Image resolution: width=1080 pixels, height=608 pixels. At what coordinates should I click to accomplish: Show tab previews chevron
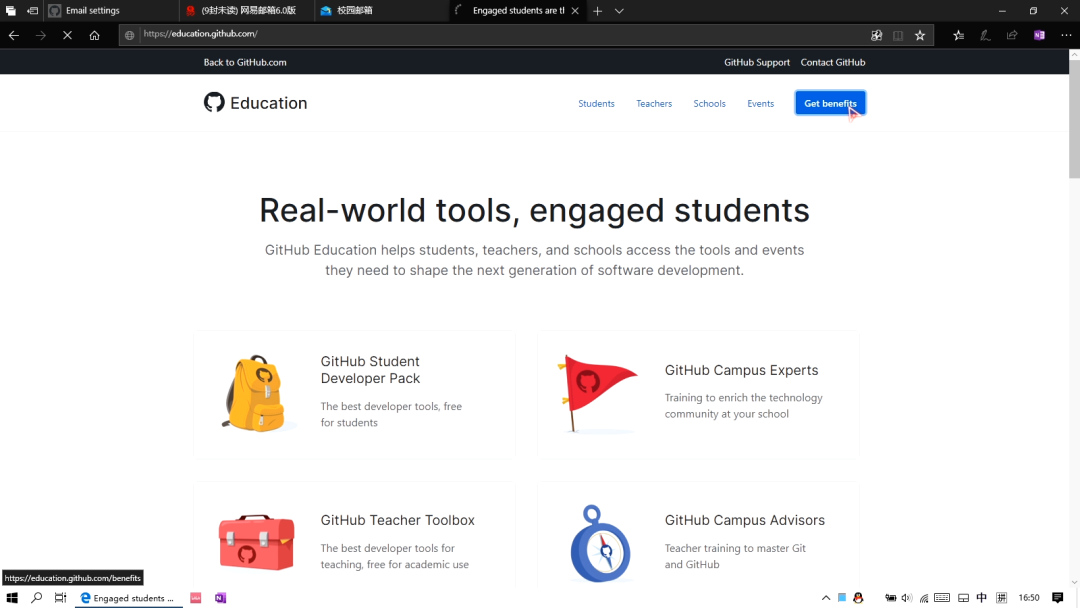tap(619, 11)
